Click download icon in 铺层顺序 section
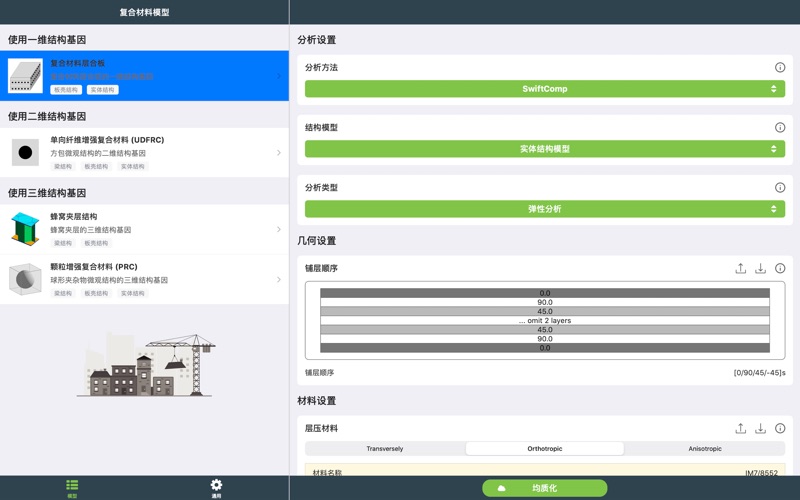Image resolution: width=800 pixels, height=500 pixels. click(760, 268)
